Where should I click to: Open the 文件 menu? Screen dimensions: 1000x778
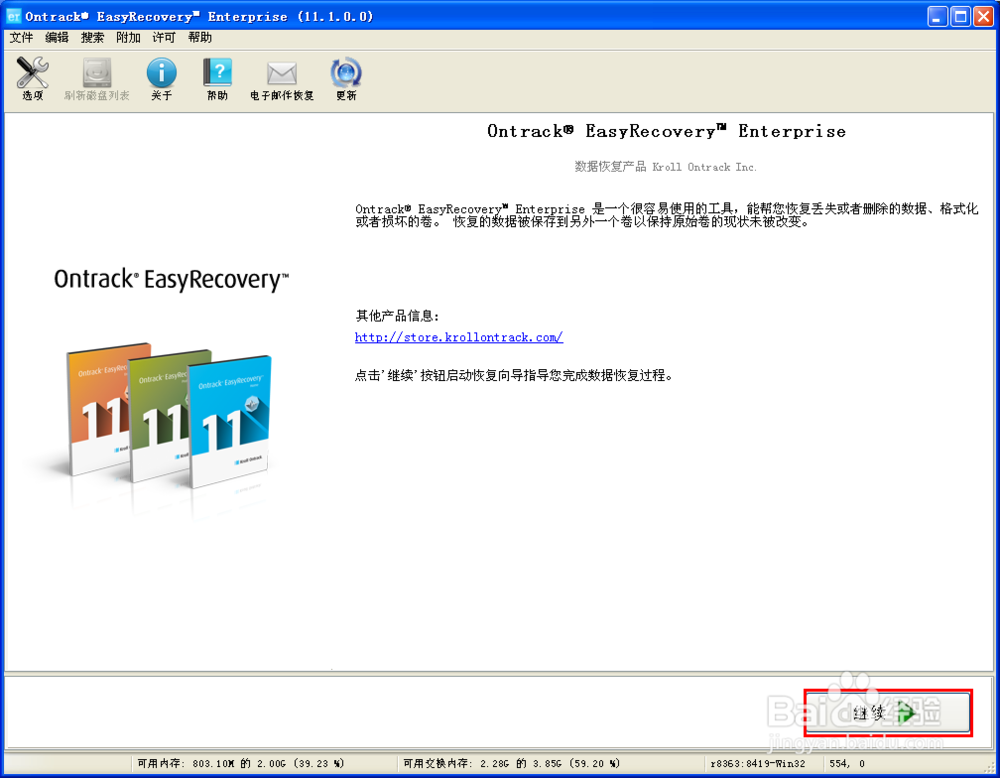pyautogui.click(x=21, y=38)
